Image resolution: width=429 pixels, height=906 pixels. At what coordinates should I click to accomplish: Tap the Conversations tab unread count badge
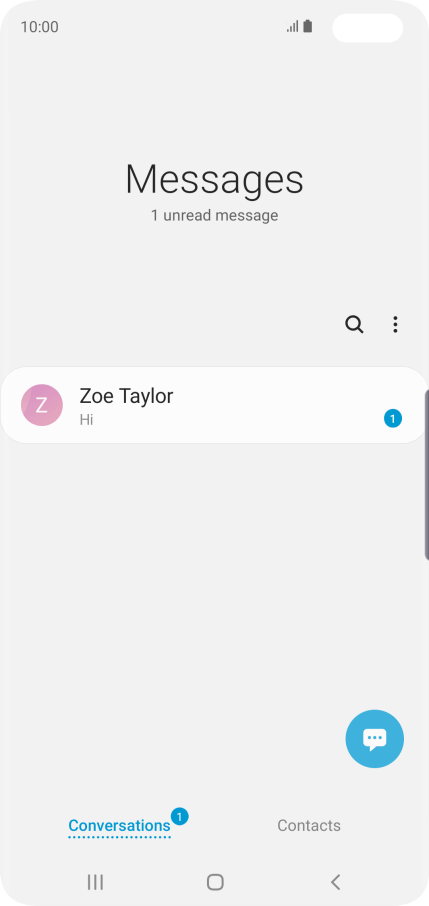coord(180,816)
